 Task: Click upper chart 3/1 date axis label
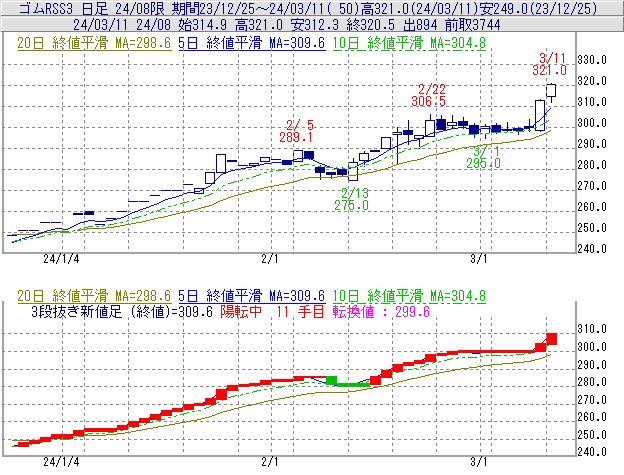479,259
